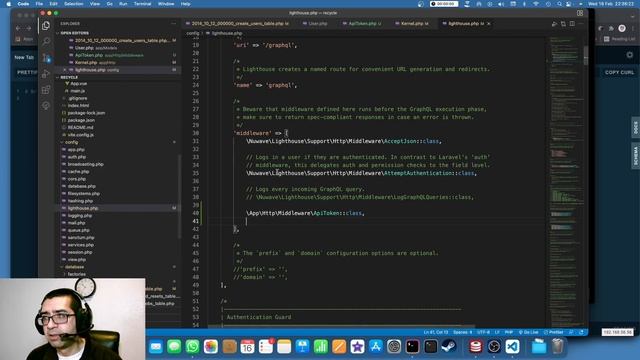Open the Terminal menu
The height and width of the screenshot is (360, 640).
tap(142, 4)
